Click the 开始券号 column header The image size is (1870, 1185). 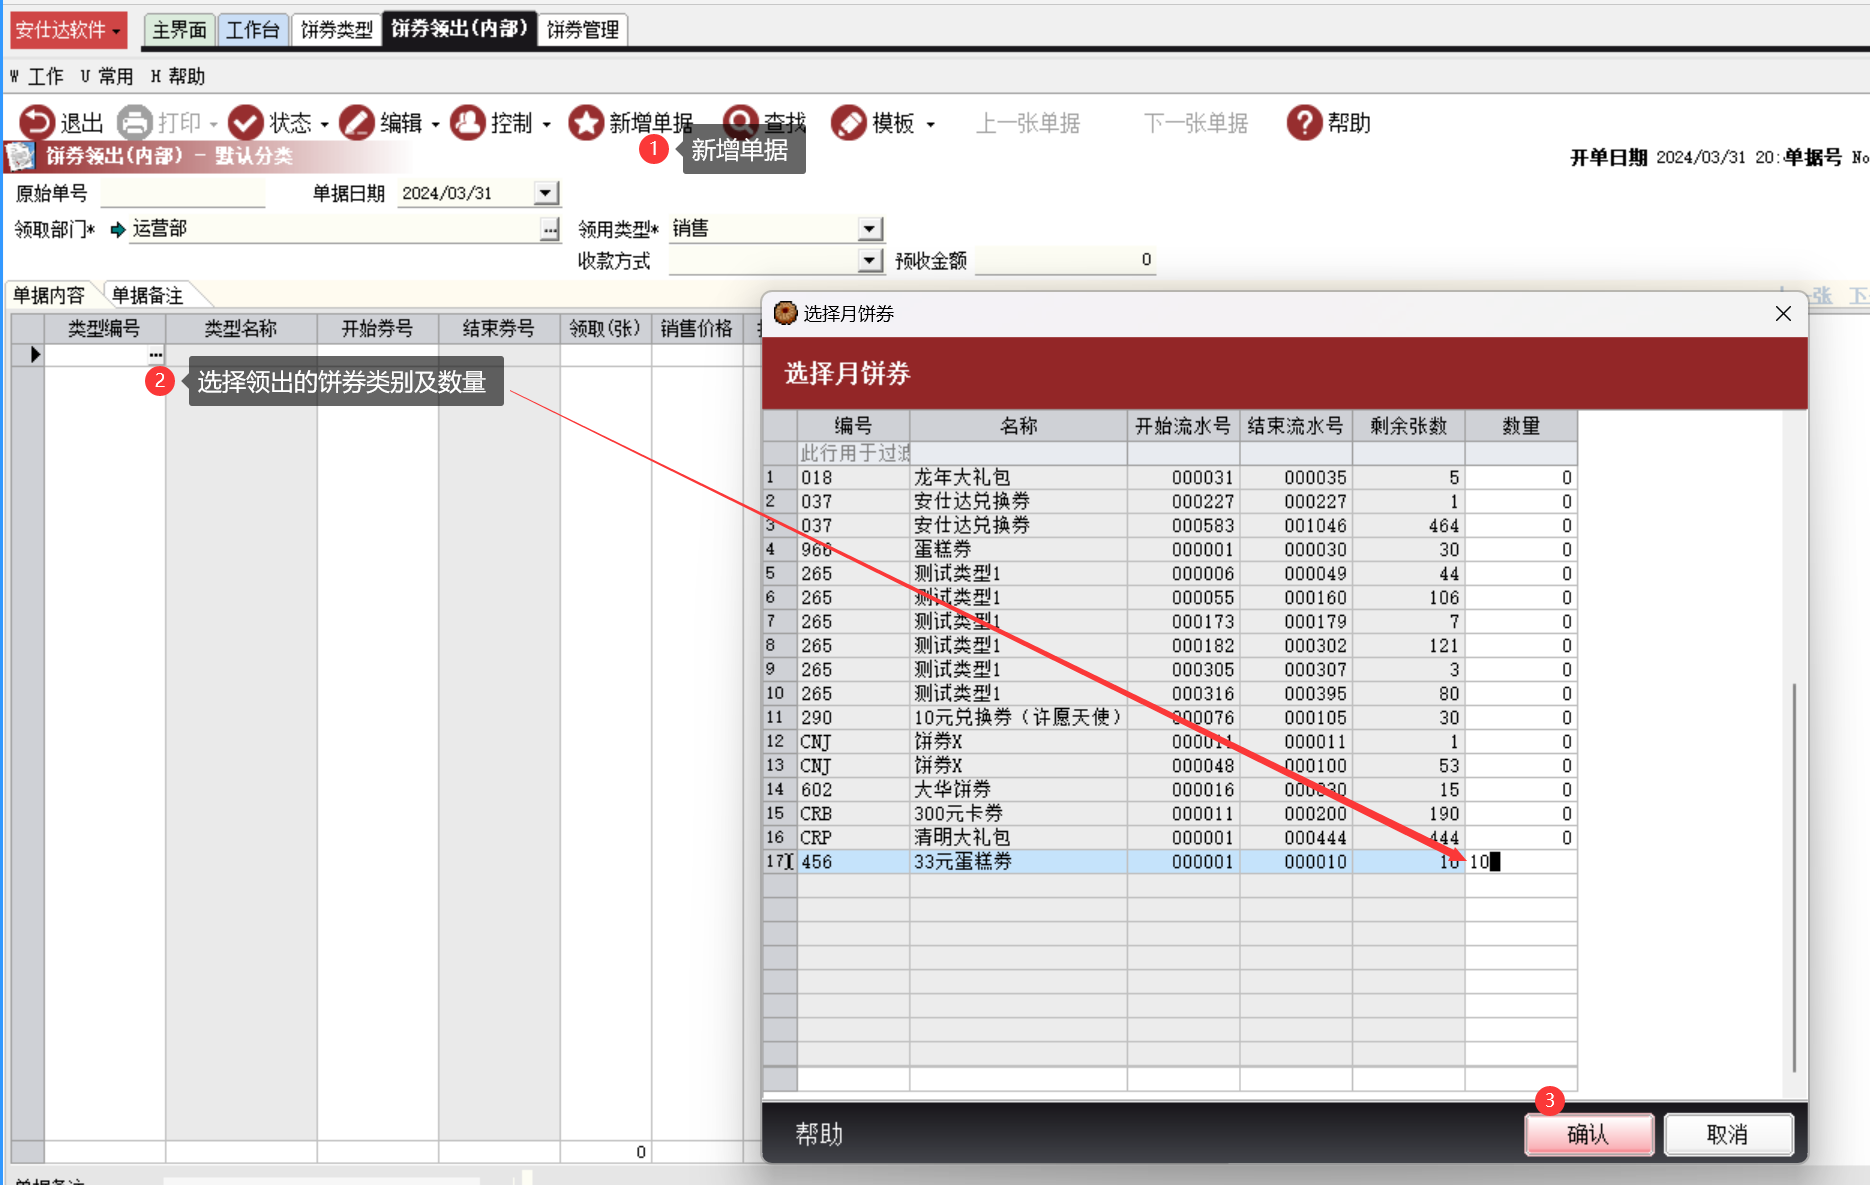377,329
